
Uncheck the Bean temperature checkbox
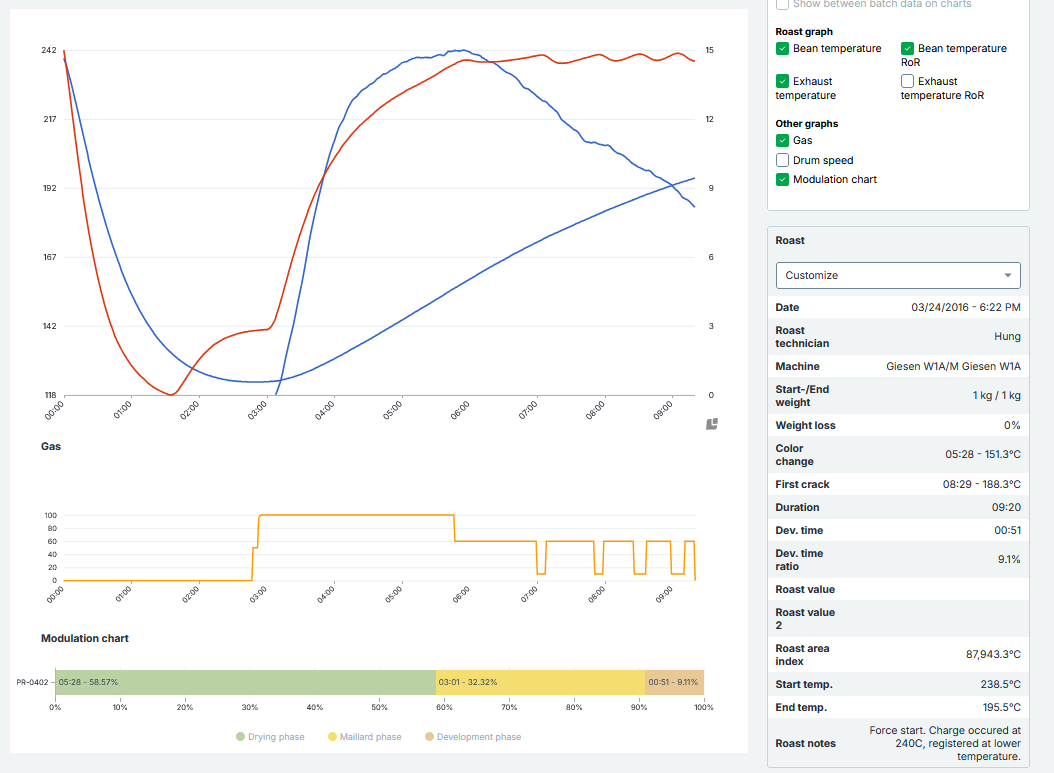point(782,48)
